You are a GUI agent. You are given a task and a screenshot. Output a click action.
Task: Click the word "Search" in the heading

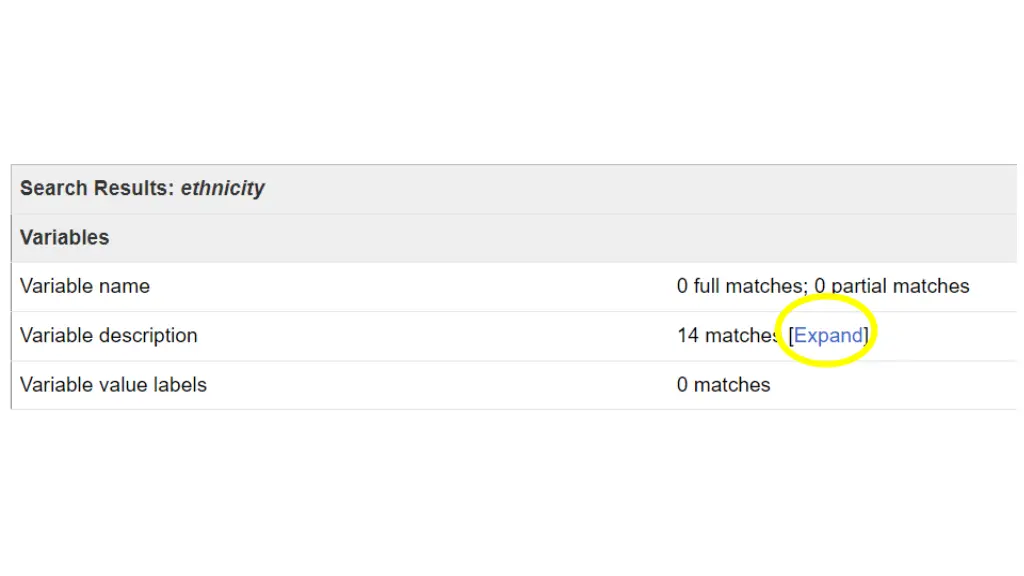pyautogui.click(x=54, y=188)
